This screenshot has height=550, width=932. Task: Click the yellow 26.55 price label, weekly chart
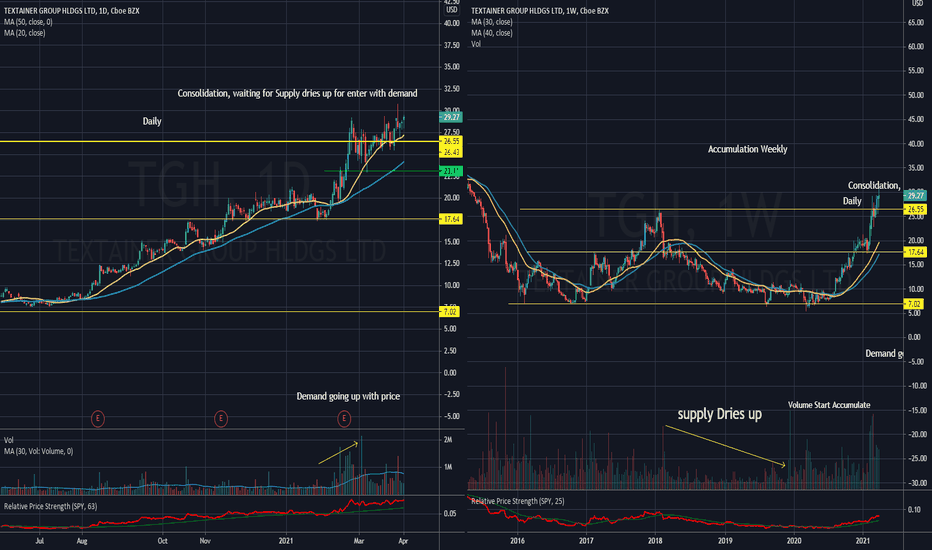point(915,209)
